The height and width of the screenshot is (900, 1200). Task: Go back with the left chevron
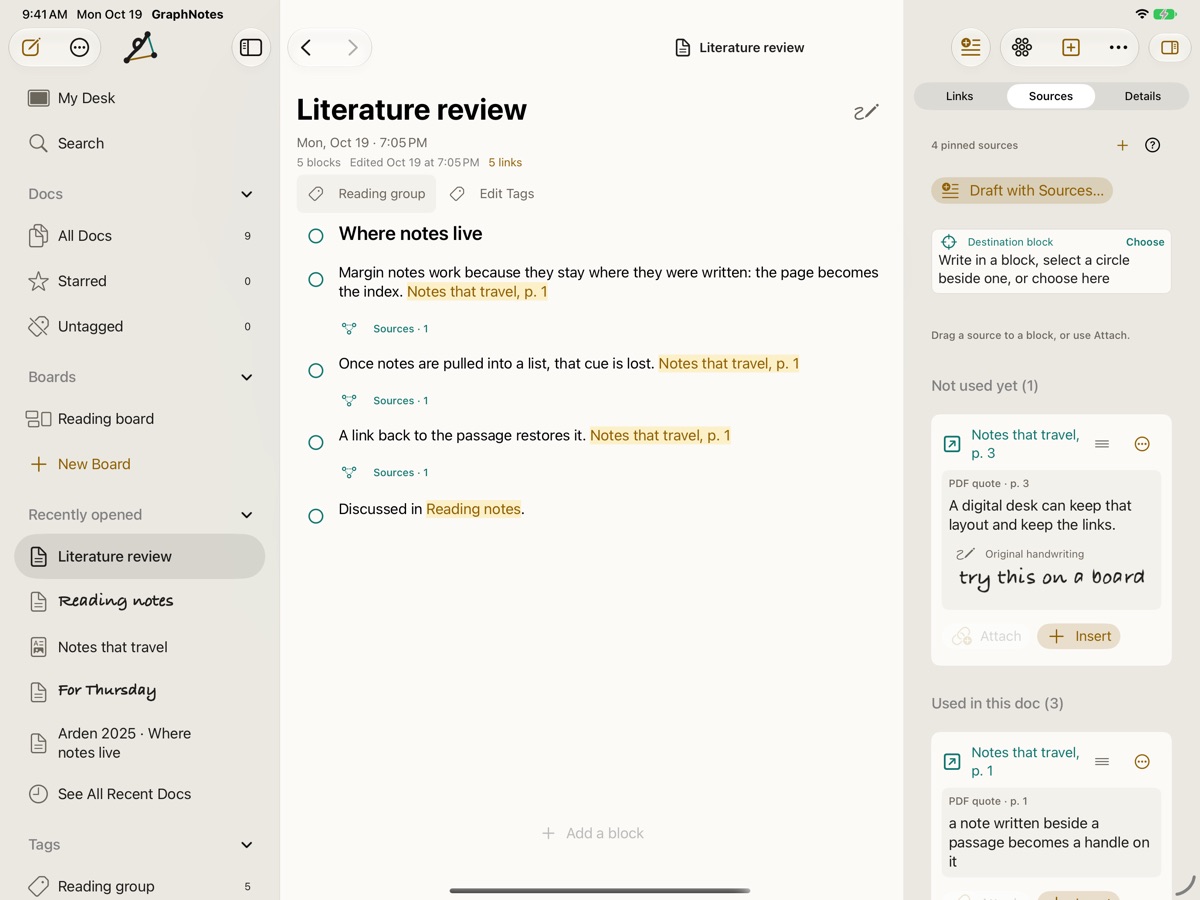307,47
